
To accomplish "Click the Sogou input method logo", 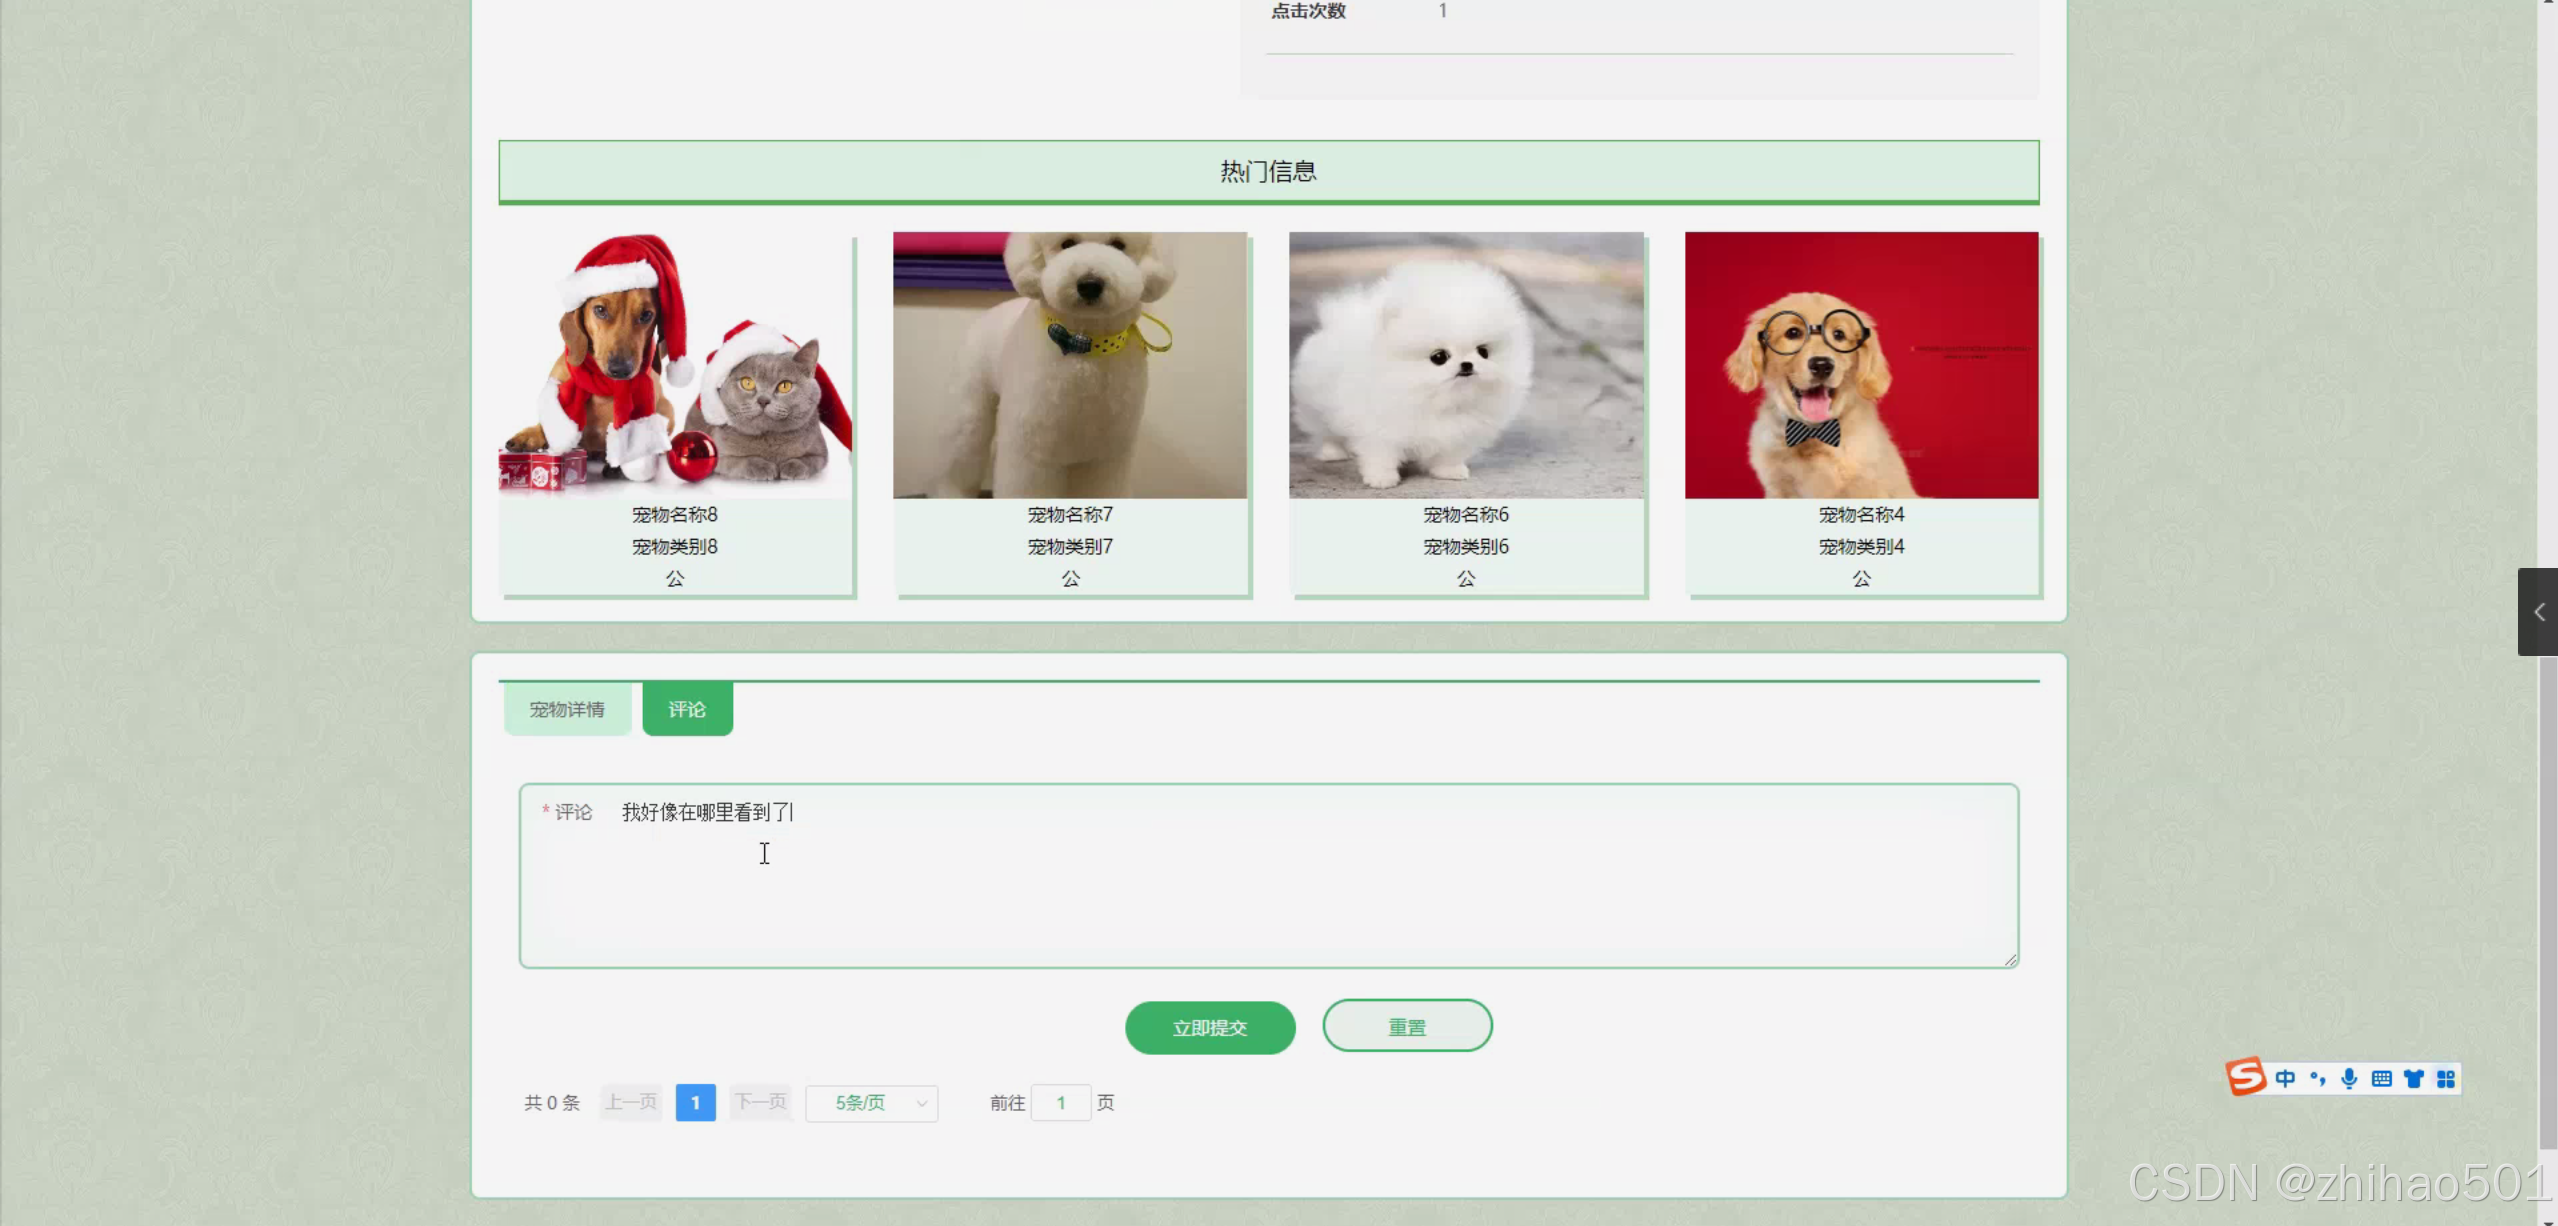I will pos(2245,1077).
